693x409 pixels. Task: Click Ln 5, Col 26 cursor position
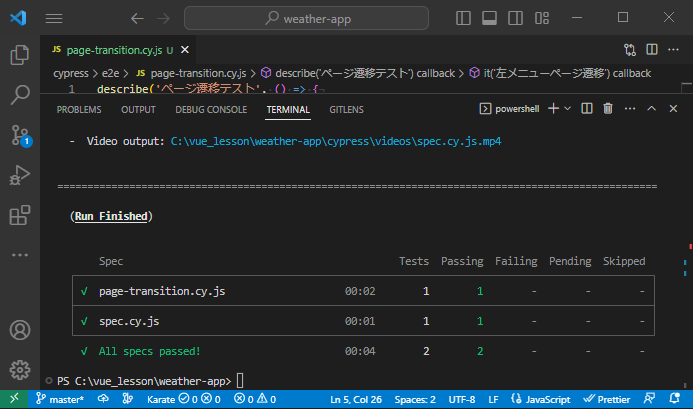(356, 399)
